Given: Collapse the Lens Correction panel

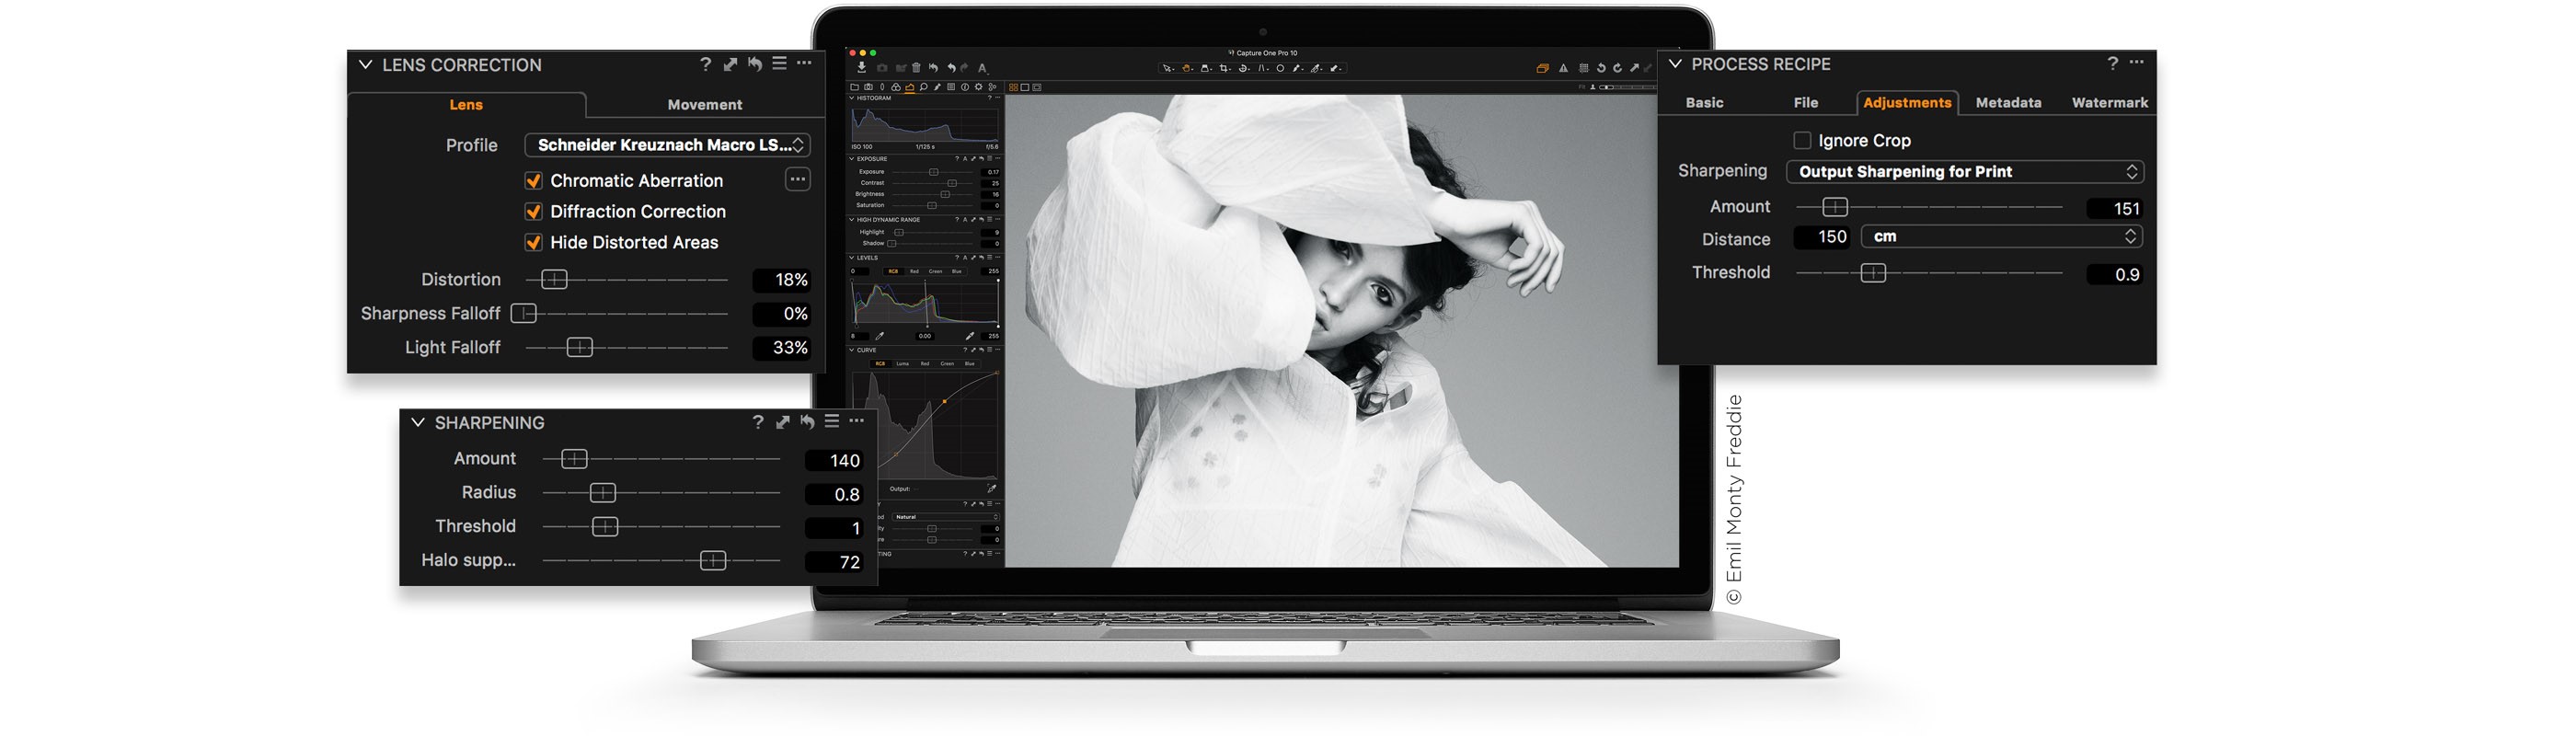Looking at the screenshot, I should (x=365, y=65).
